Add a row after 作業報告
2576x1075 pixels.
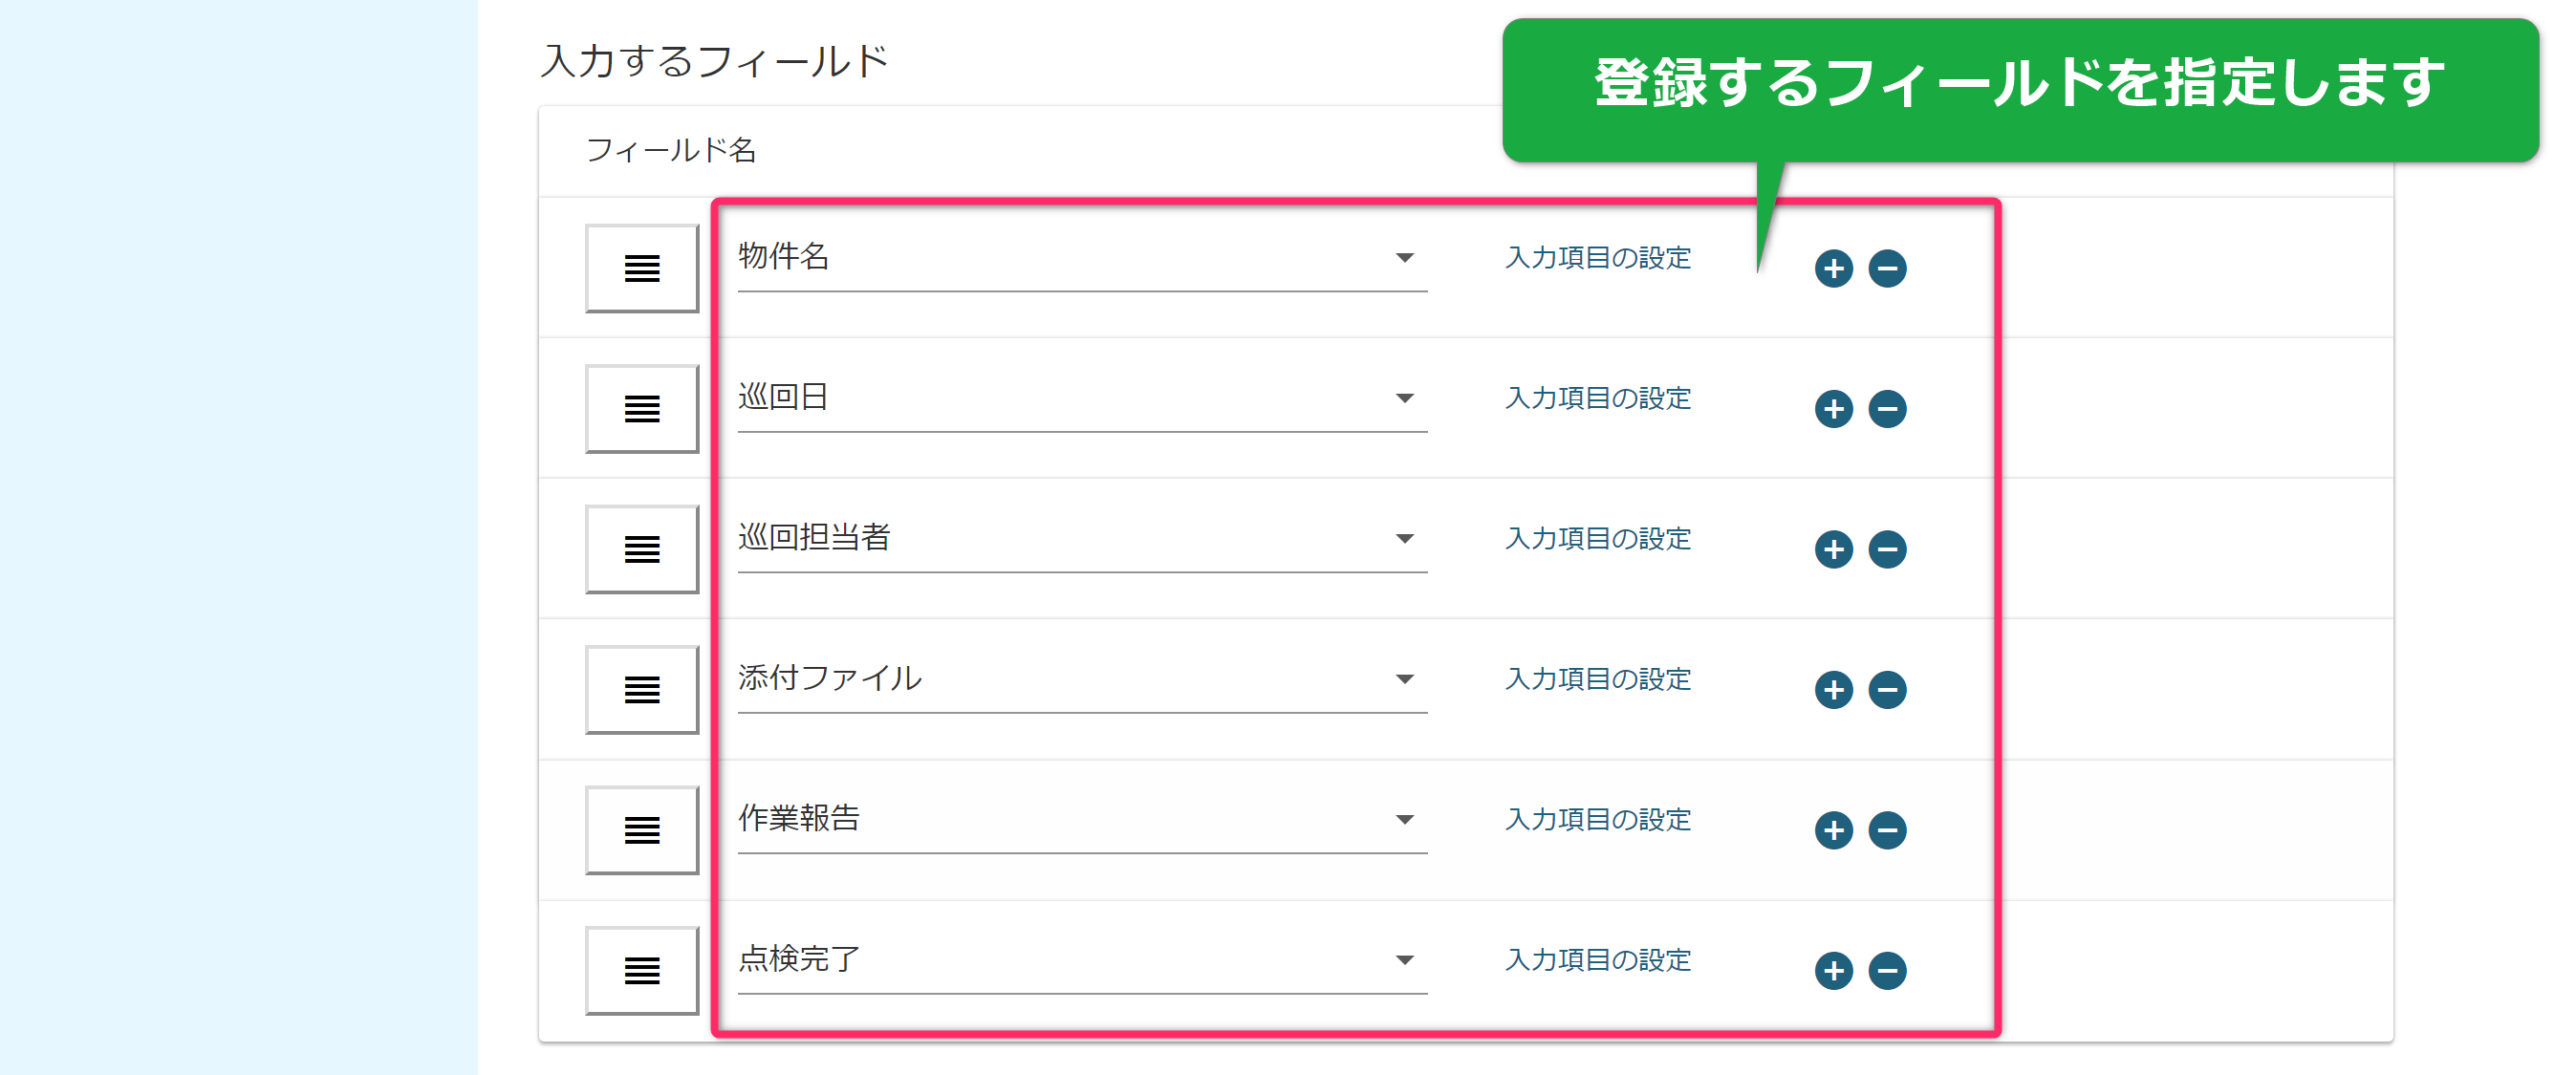click(1833, 830)
